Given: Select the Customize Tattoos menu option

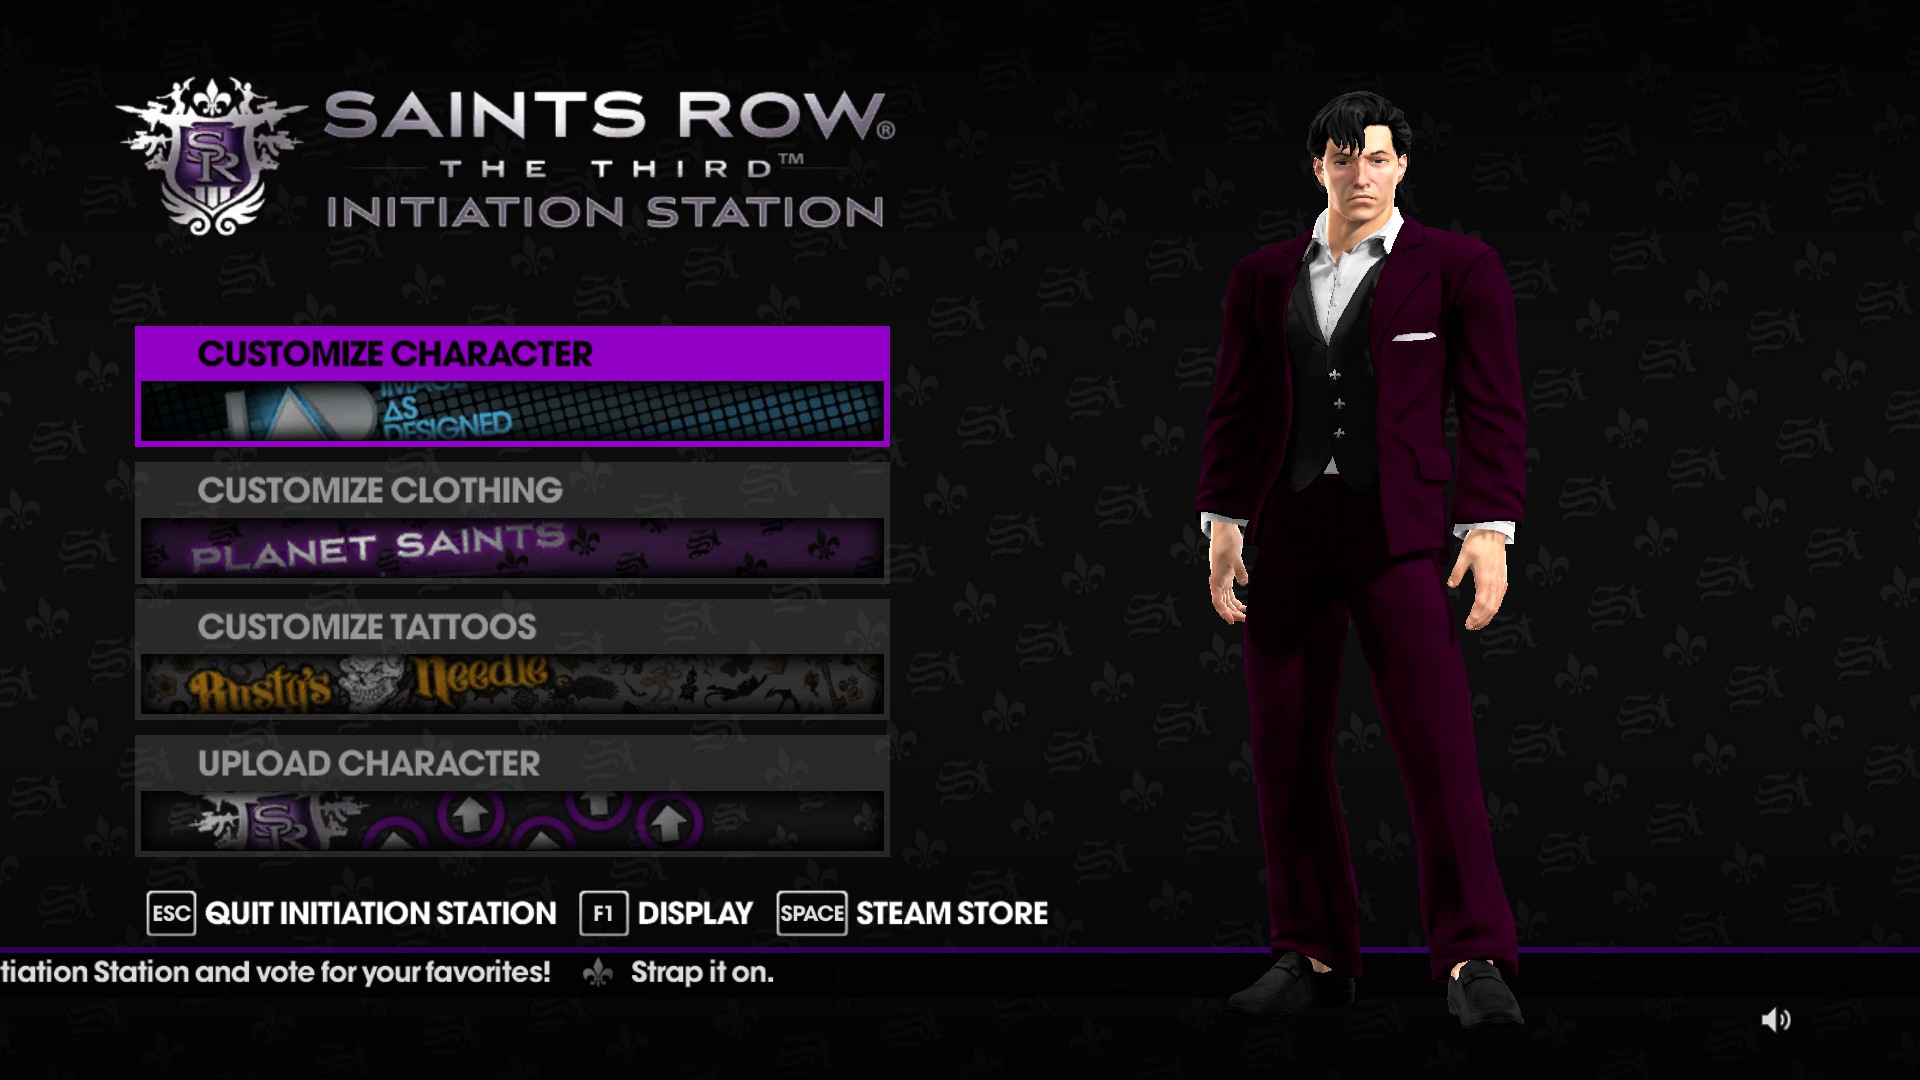Looking at the screenshot, I should [512, 659].
